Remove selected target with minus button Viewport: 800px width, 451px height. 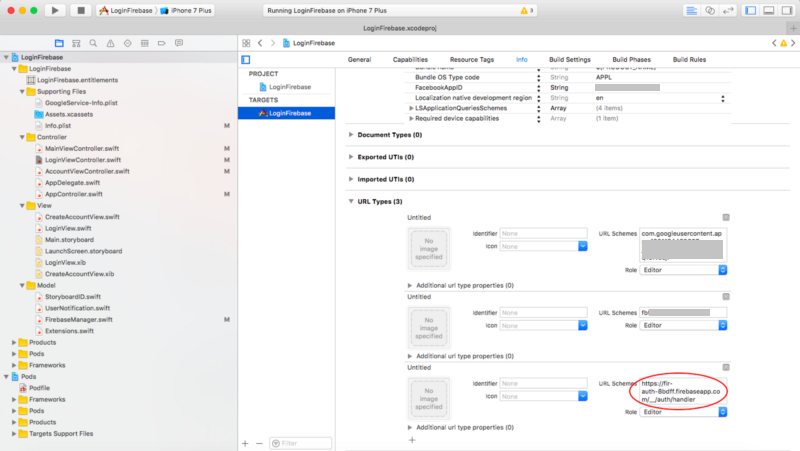[x=259, y=443]
